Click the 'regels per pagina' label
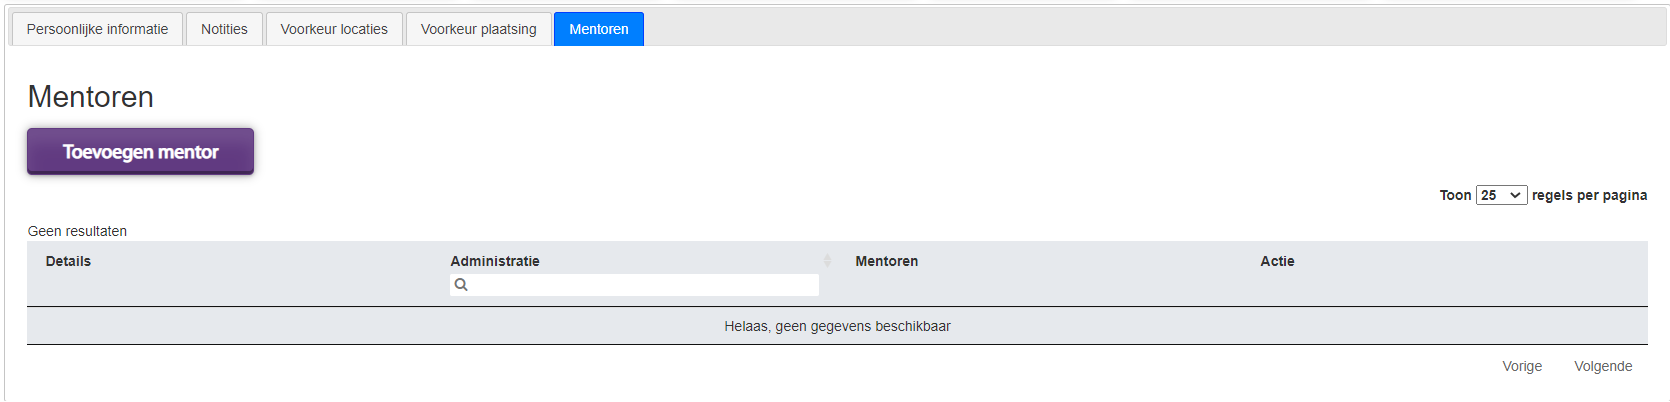1670x402 pixels. [1589, 195]
